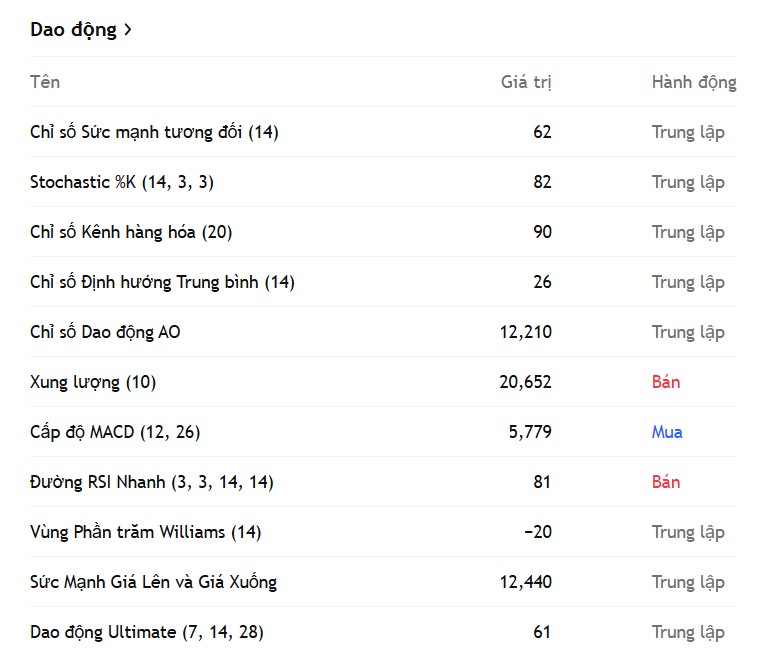The height and width of the screenshot is (667, 761).
Task: Select Chỉ số Định hướng Trung bình (14)
Action: pyautogui.click(x=162, y=282)
